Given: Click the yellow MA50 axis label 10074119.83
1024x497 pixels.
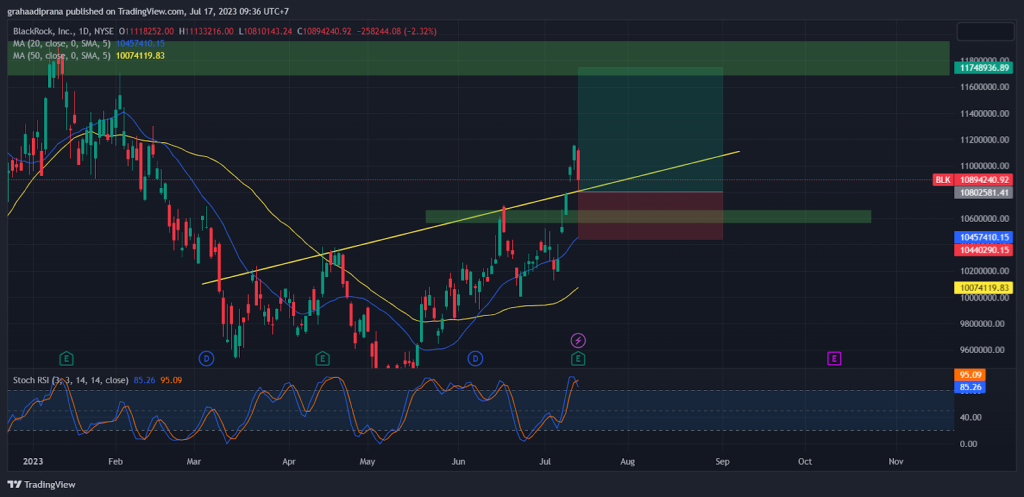Looking at the screenshot, I should (983, 287).
